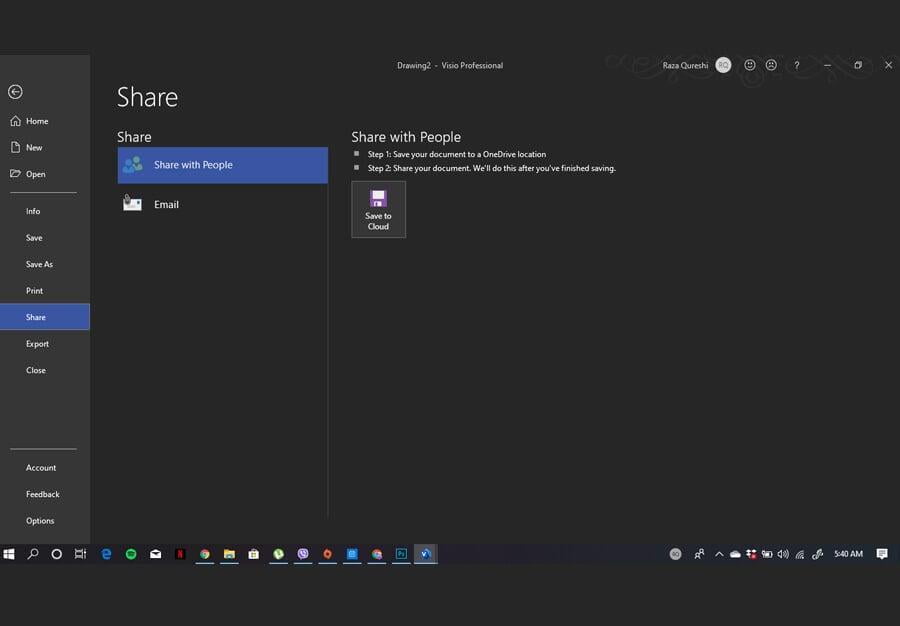Image resolution: width=900 pixels, height=626 pixels.
Task: Open Task View on the taskbar
Action: (80, 554)
